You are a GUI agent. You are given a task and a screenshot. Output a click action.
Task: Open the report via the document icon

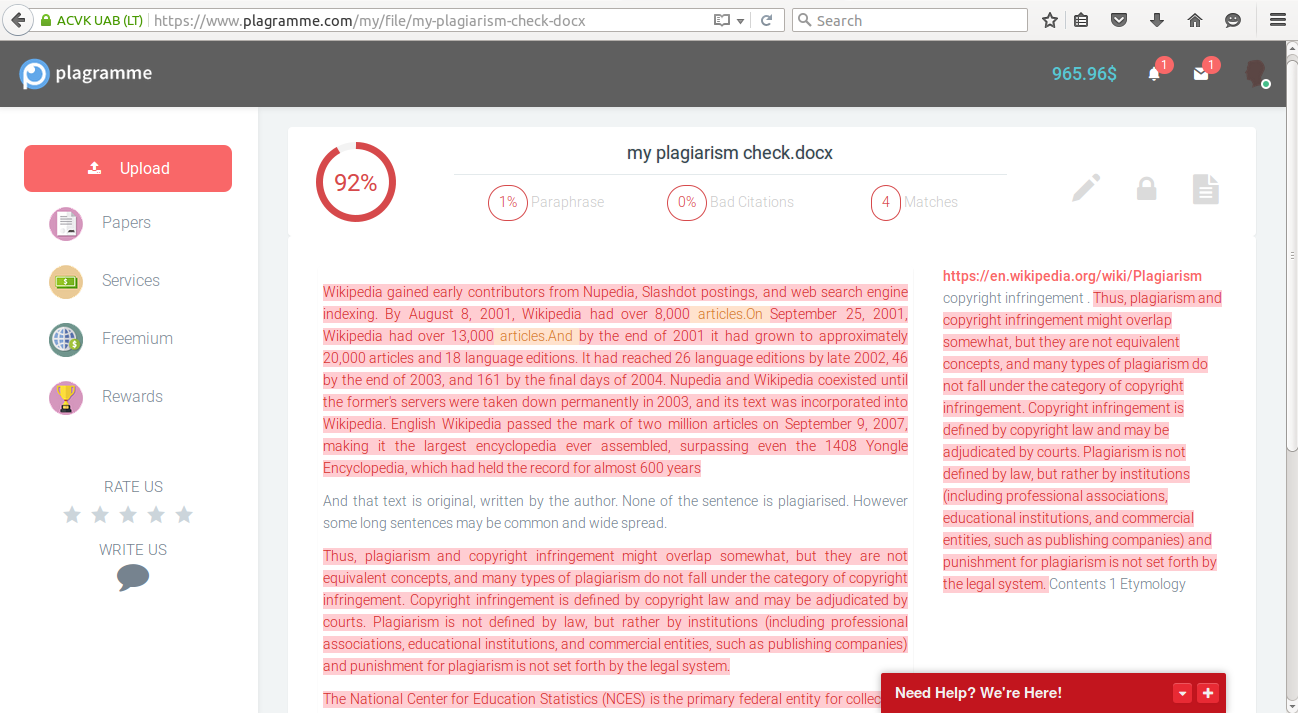pyautogui.click(x=1206, y=188)
